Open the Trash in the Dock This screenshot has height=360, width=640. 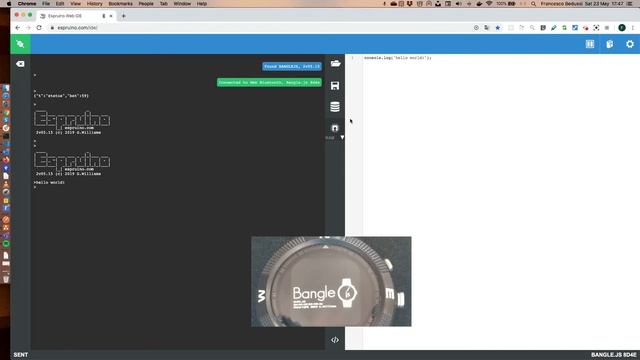6,279
